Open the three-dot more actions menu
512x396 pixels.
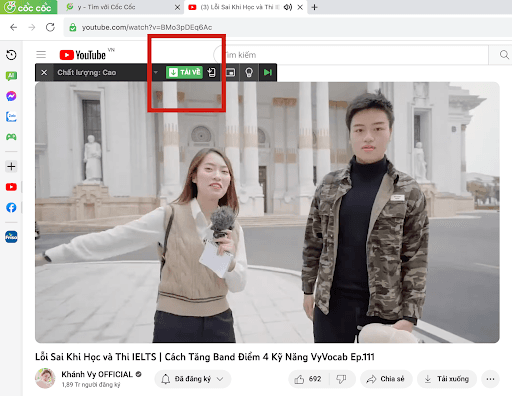point(490,379)
